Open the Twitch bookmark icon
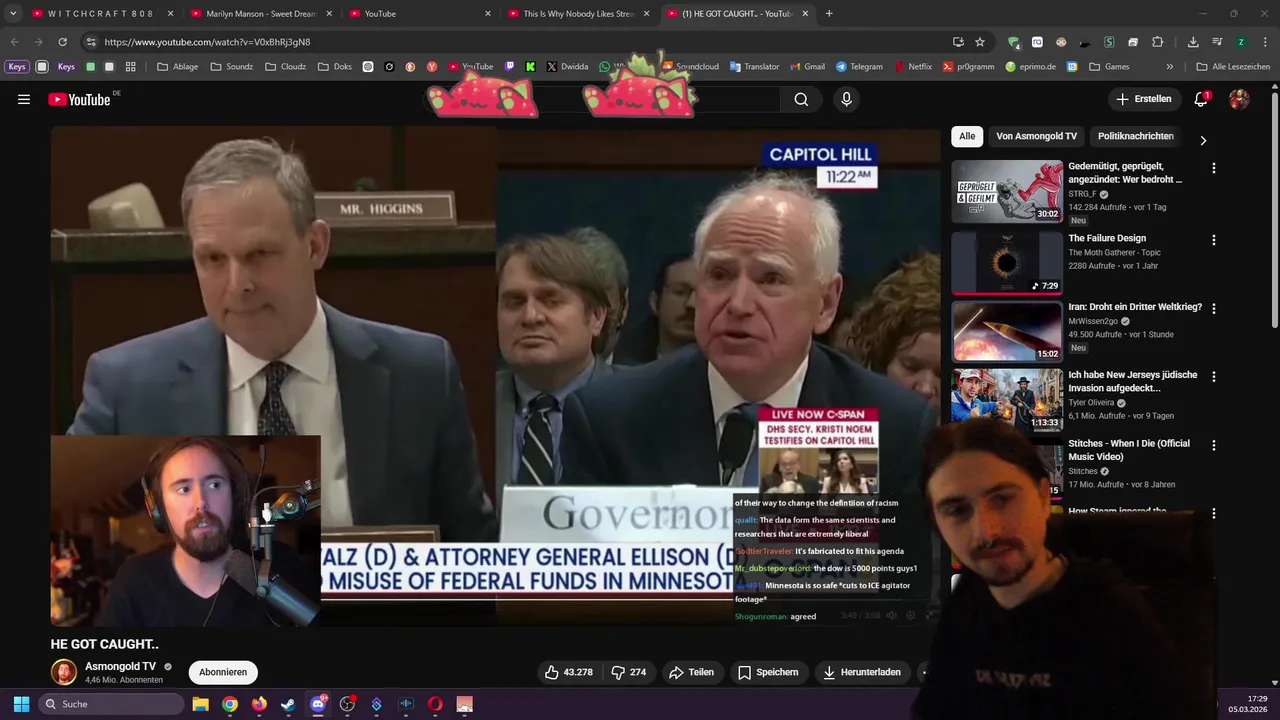 510,67
